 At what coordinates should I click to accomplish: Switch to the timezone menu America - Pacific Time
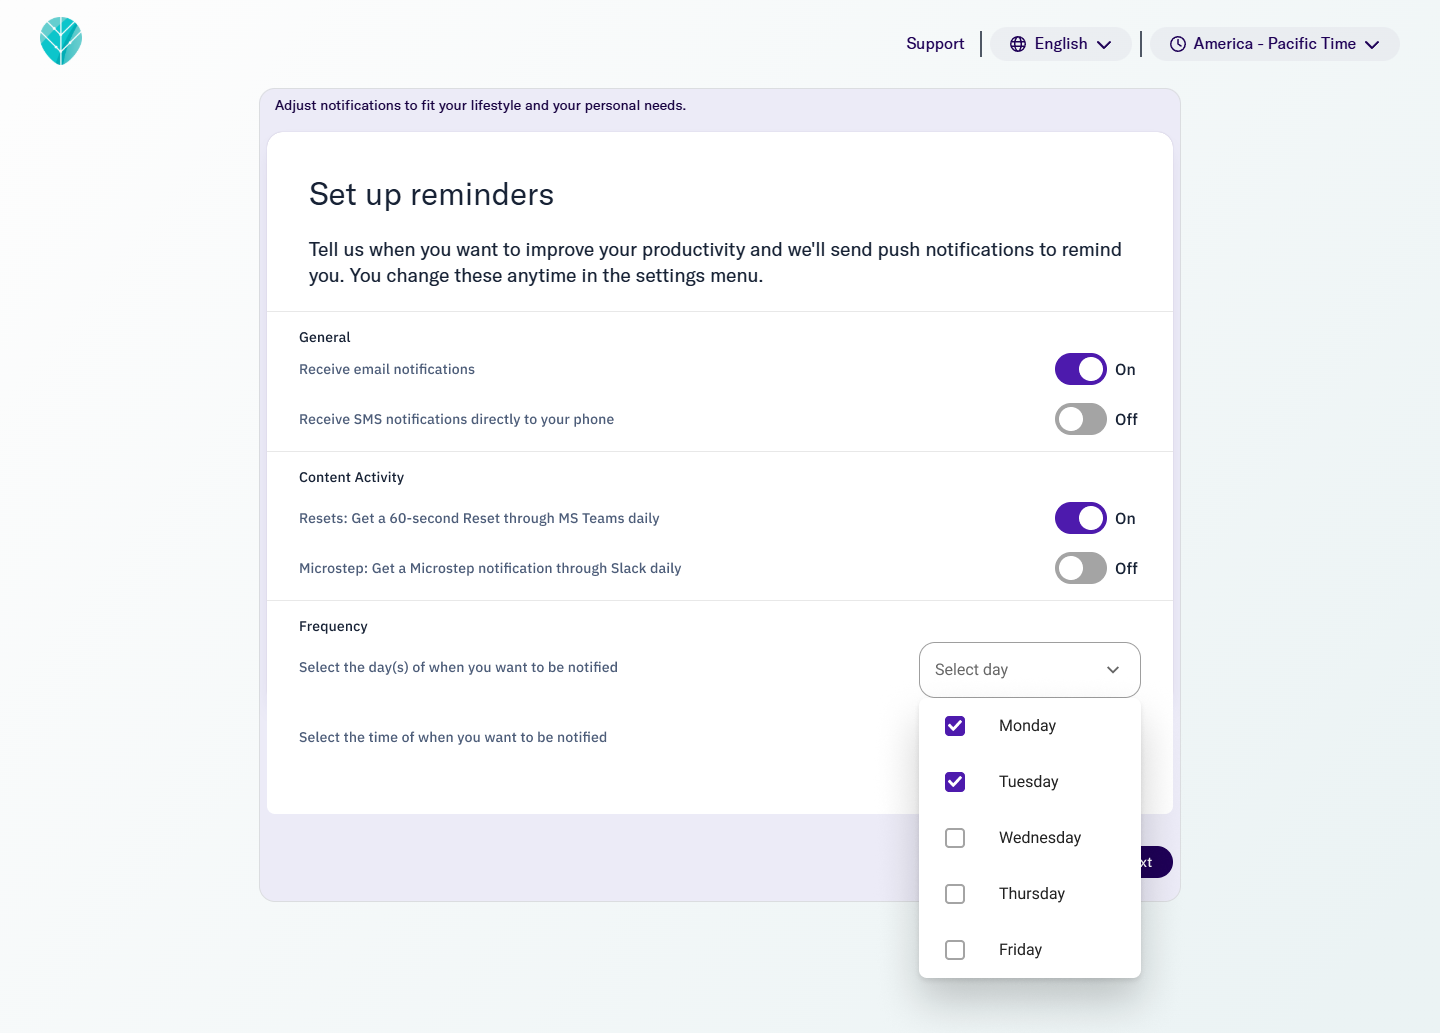1274,43
